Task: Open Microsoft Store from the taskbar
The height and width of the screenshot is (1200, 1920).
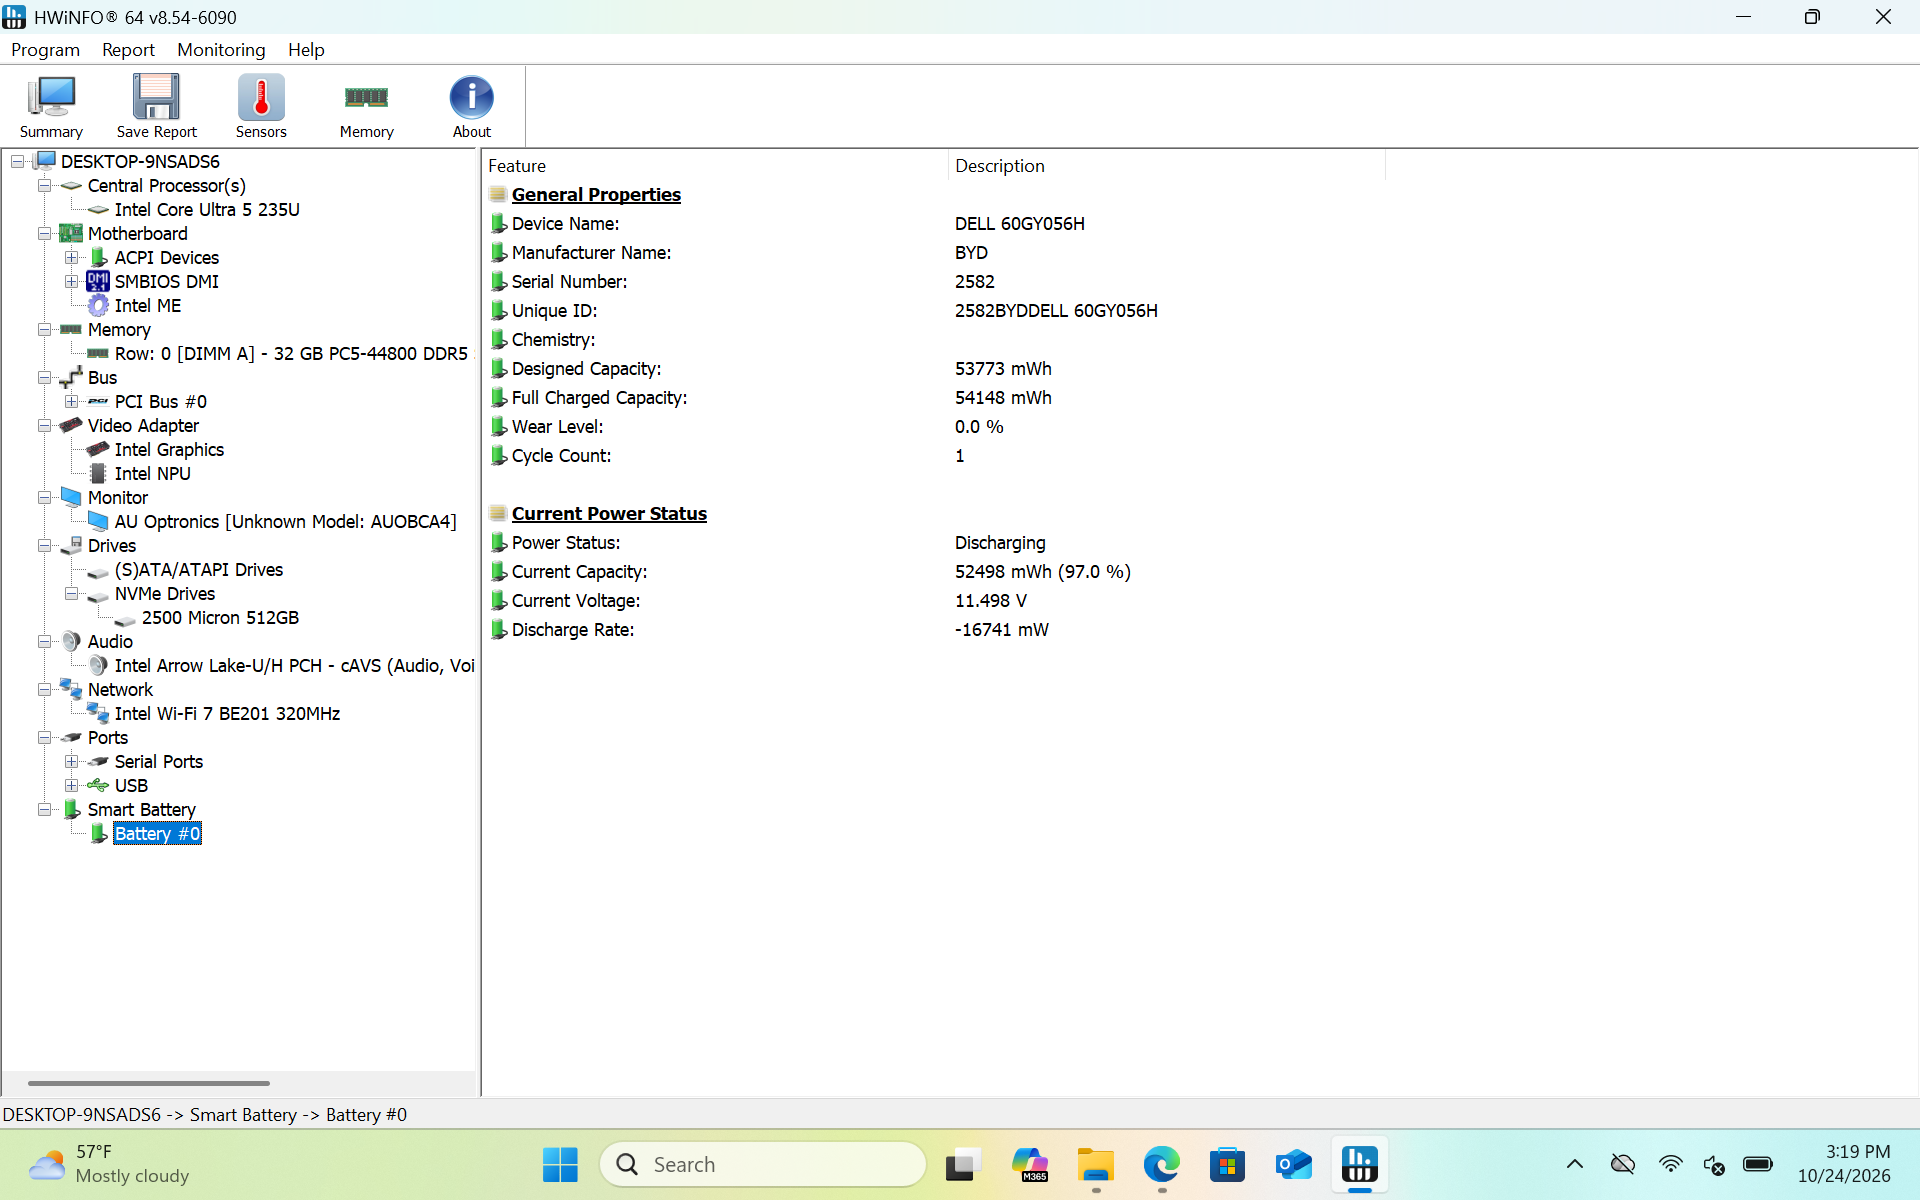Action: [x=1227, y=1165]
